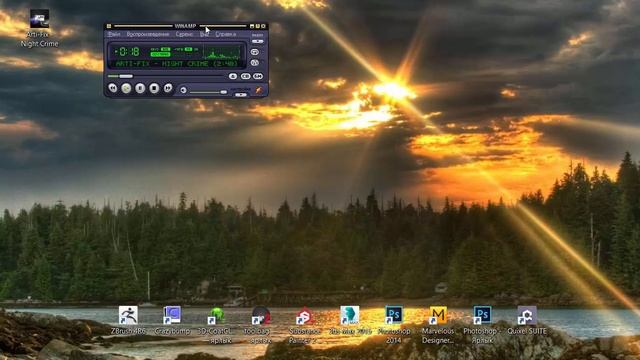Pause playback in Winamp
The width and height of the screenshot is (640, 360).
coord(140,88)
